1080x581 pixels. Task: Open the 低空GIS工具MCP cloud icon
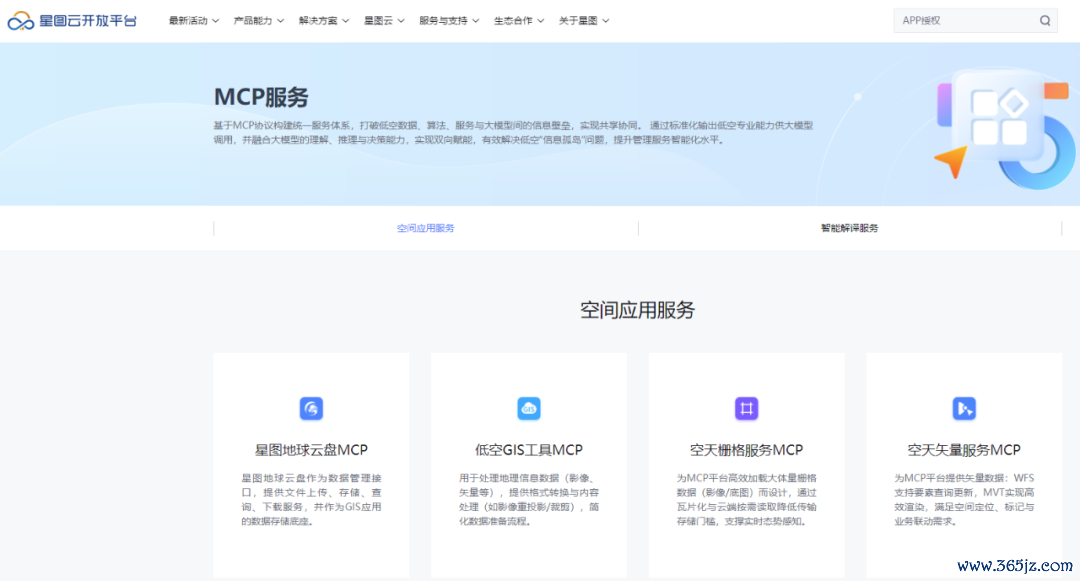pos(529,408)
